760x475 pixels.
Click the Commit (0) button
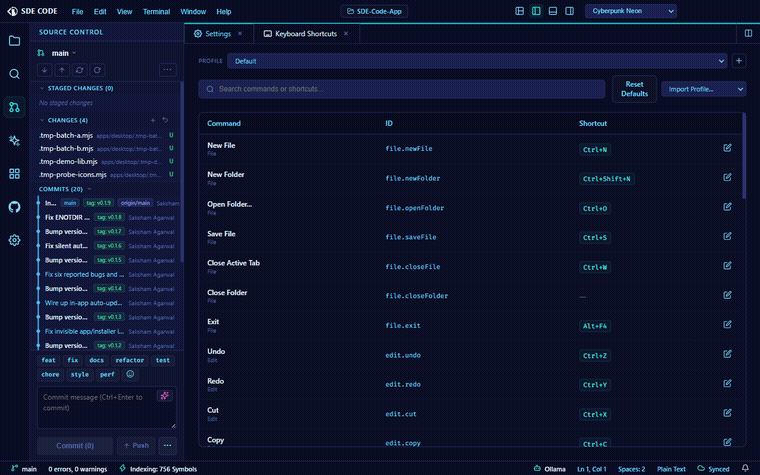click(x=75, y=445)
